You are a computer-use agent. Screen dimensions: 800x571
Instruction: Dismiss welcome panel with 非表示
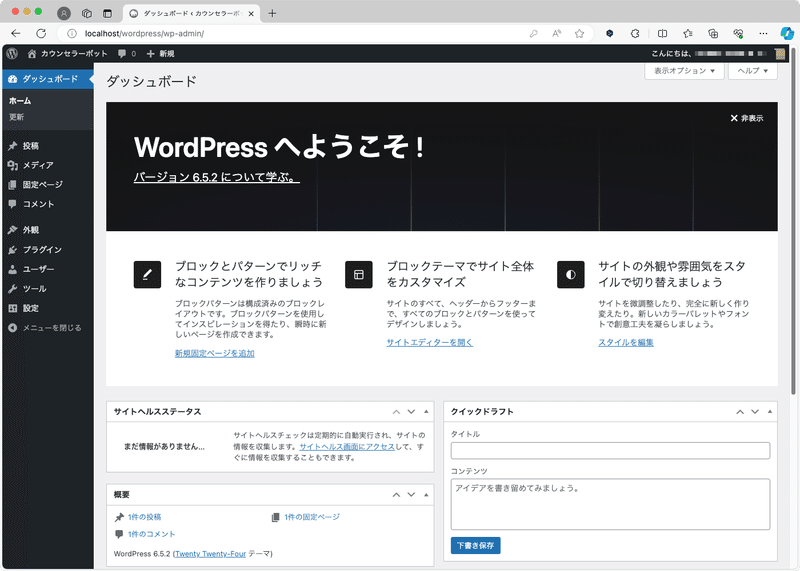(x=746, y=118)
